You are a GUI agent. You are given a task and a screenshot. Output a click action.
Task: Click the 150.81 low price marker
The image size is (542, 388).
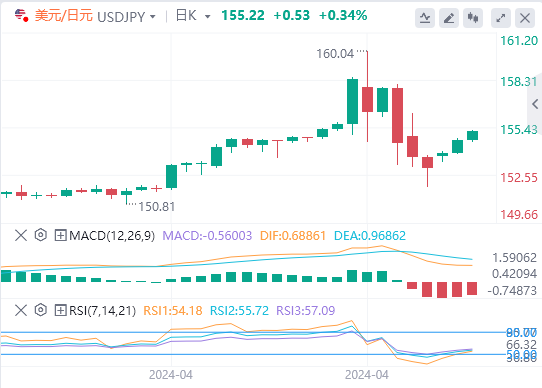pyautogui.click(x=157, y=206)
